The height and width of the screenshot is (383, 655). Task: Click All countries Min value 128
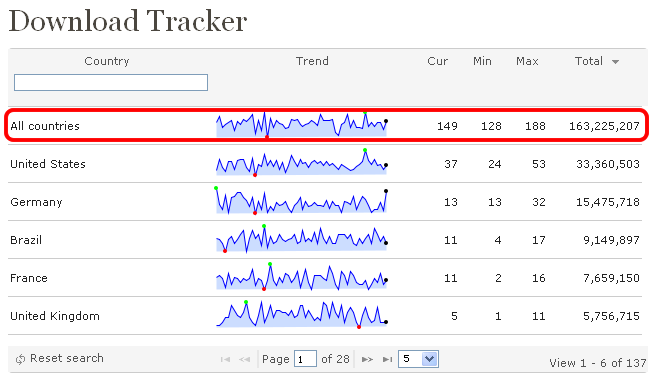coord(491,126)
